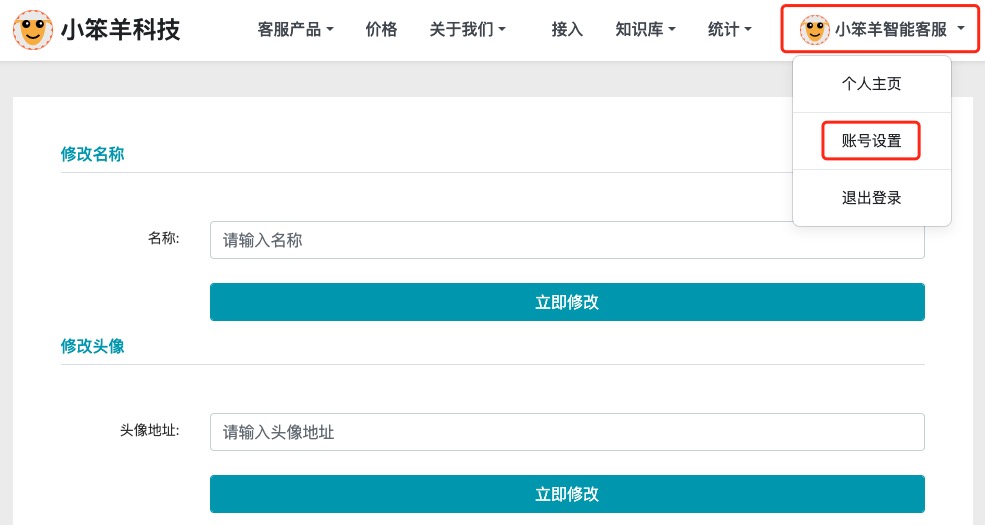Click the sheep logo icon in the header
This screenshot has width=985, height=525.
tap(33, 30)
